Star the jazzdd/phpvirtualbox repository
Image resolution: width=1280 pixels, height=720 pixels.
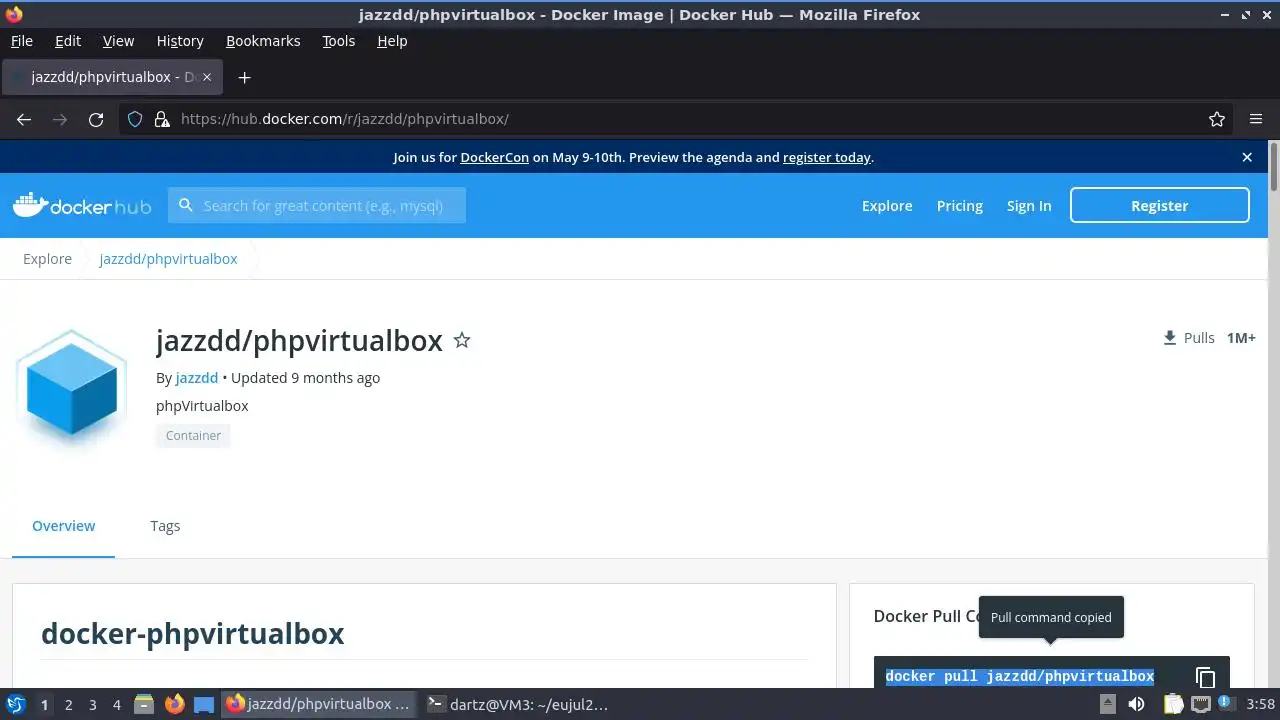(x=462, y=340)
